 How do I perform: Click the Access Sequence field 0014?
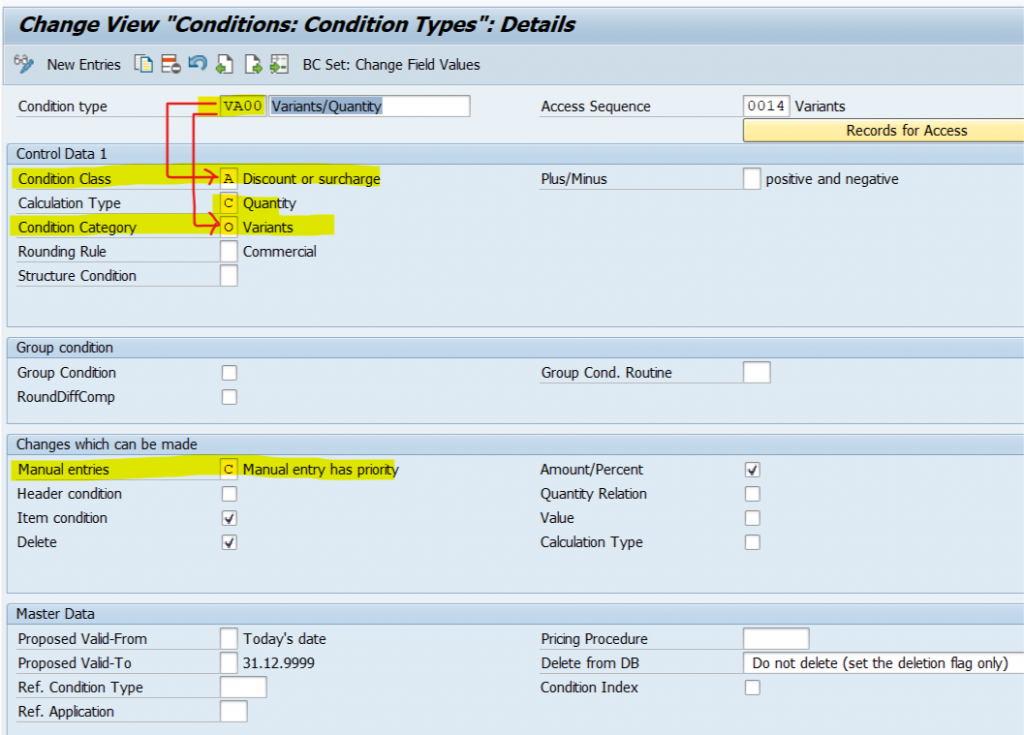coord(766,106)
